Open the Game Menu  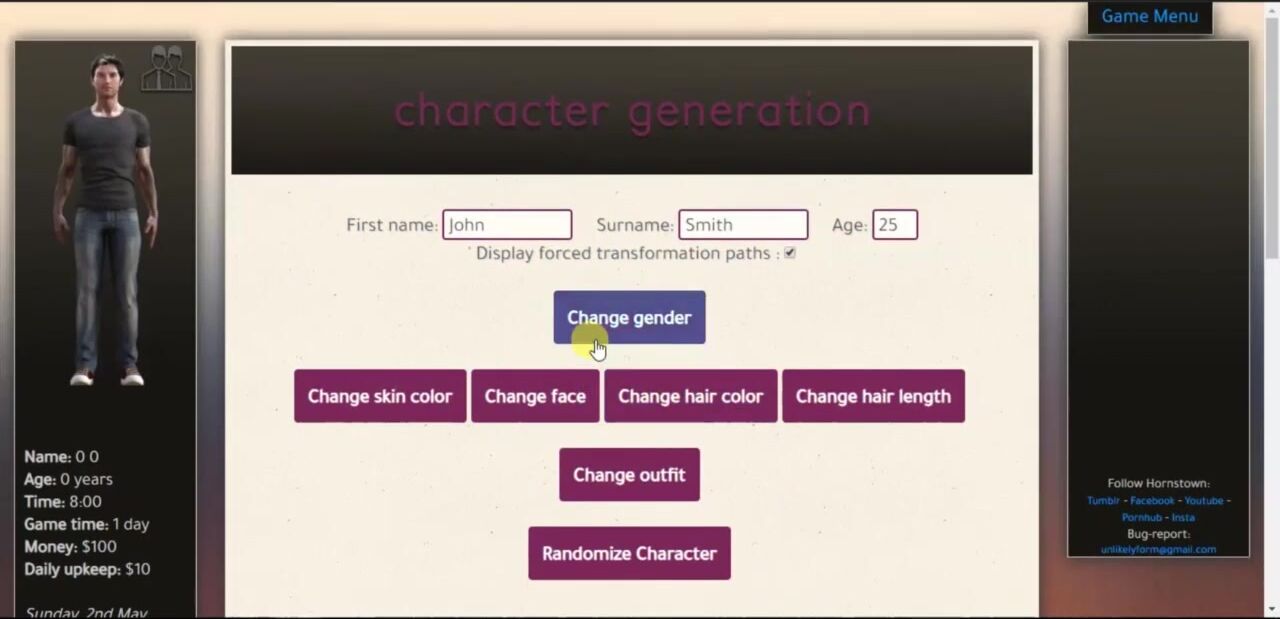coord(1149,17)
